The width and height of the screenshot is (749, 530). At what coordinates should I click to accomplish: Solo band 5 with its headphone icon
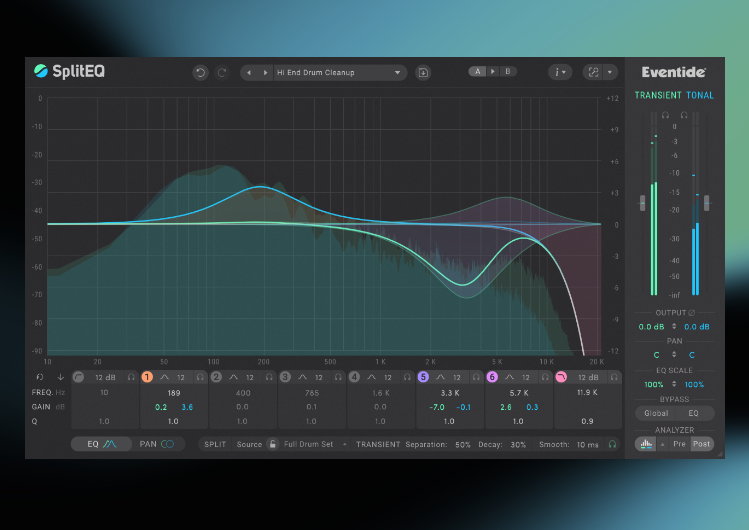[476, 377]
